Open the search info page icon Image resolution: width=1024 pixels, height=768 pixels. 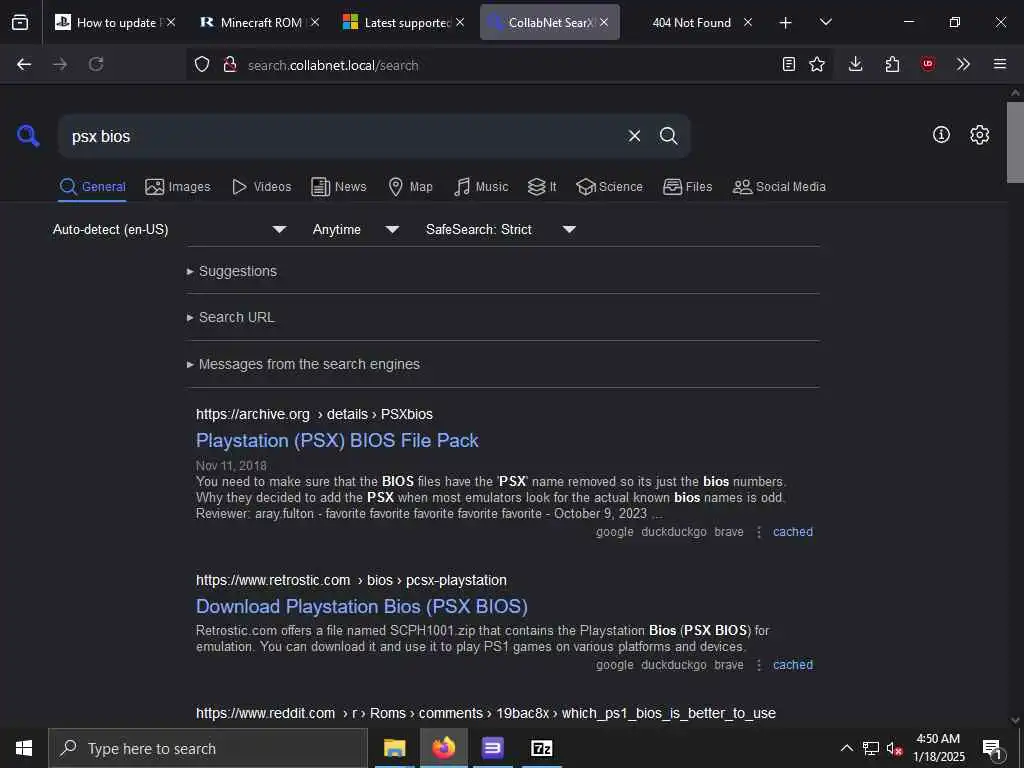pyautogui.click(x=941, y=135)
